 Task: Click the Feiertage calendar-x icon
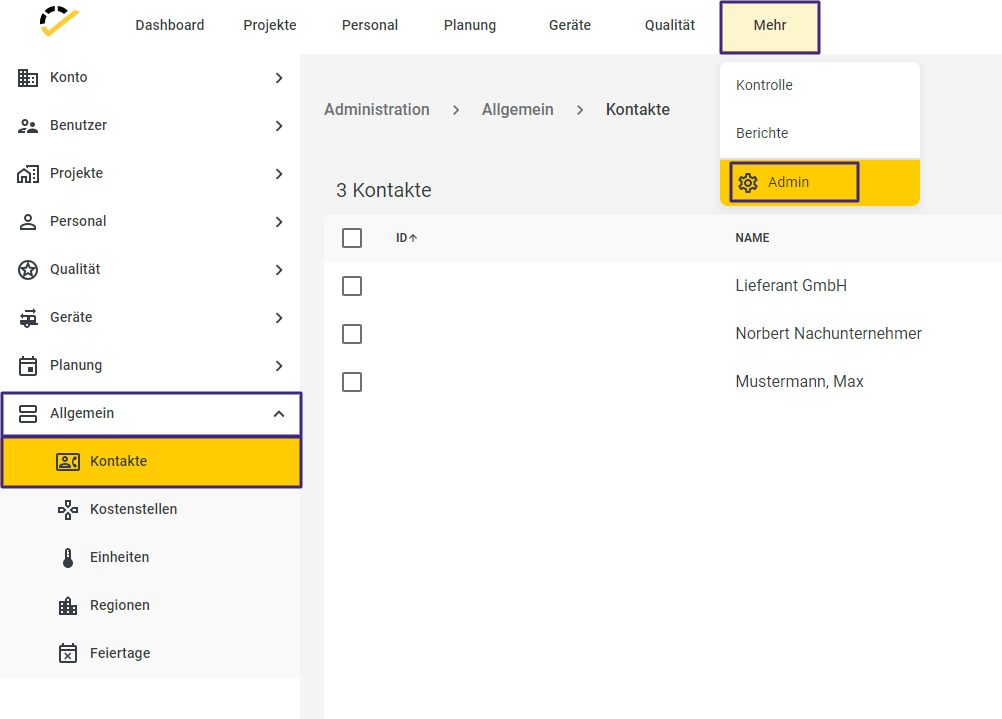tap(68, 653)
